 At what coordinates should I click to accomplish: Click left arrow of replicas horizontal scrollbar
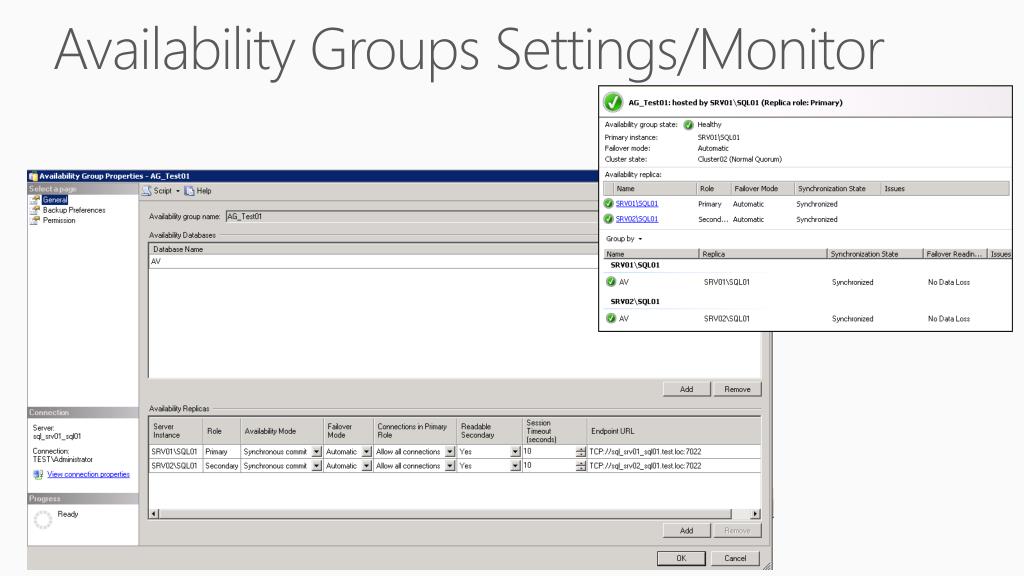click(x=153, y=514)
